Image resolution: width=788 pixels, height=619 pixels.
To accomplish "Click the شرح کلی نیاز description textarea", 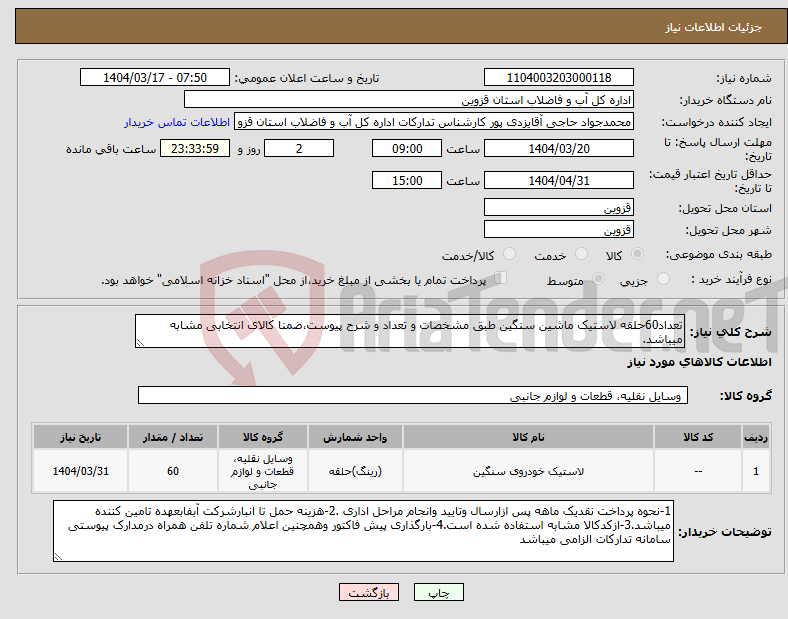I will click(x=410, y=331).
